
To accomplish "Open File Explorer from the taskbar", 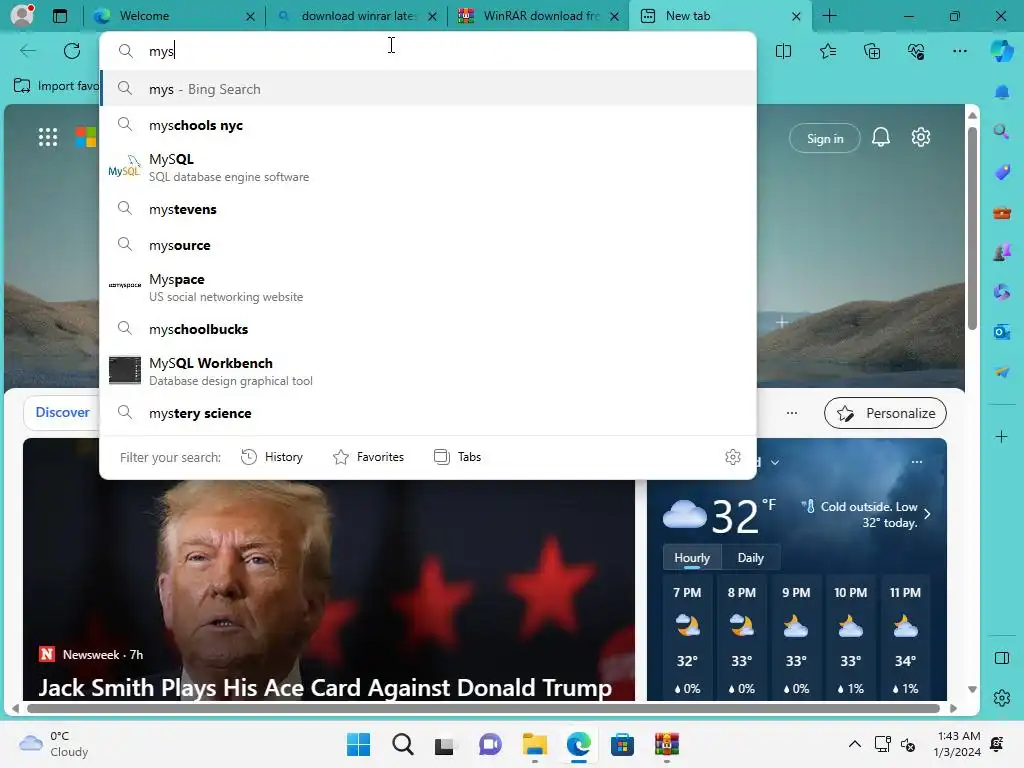I will click(x=535, y=744).
